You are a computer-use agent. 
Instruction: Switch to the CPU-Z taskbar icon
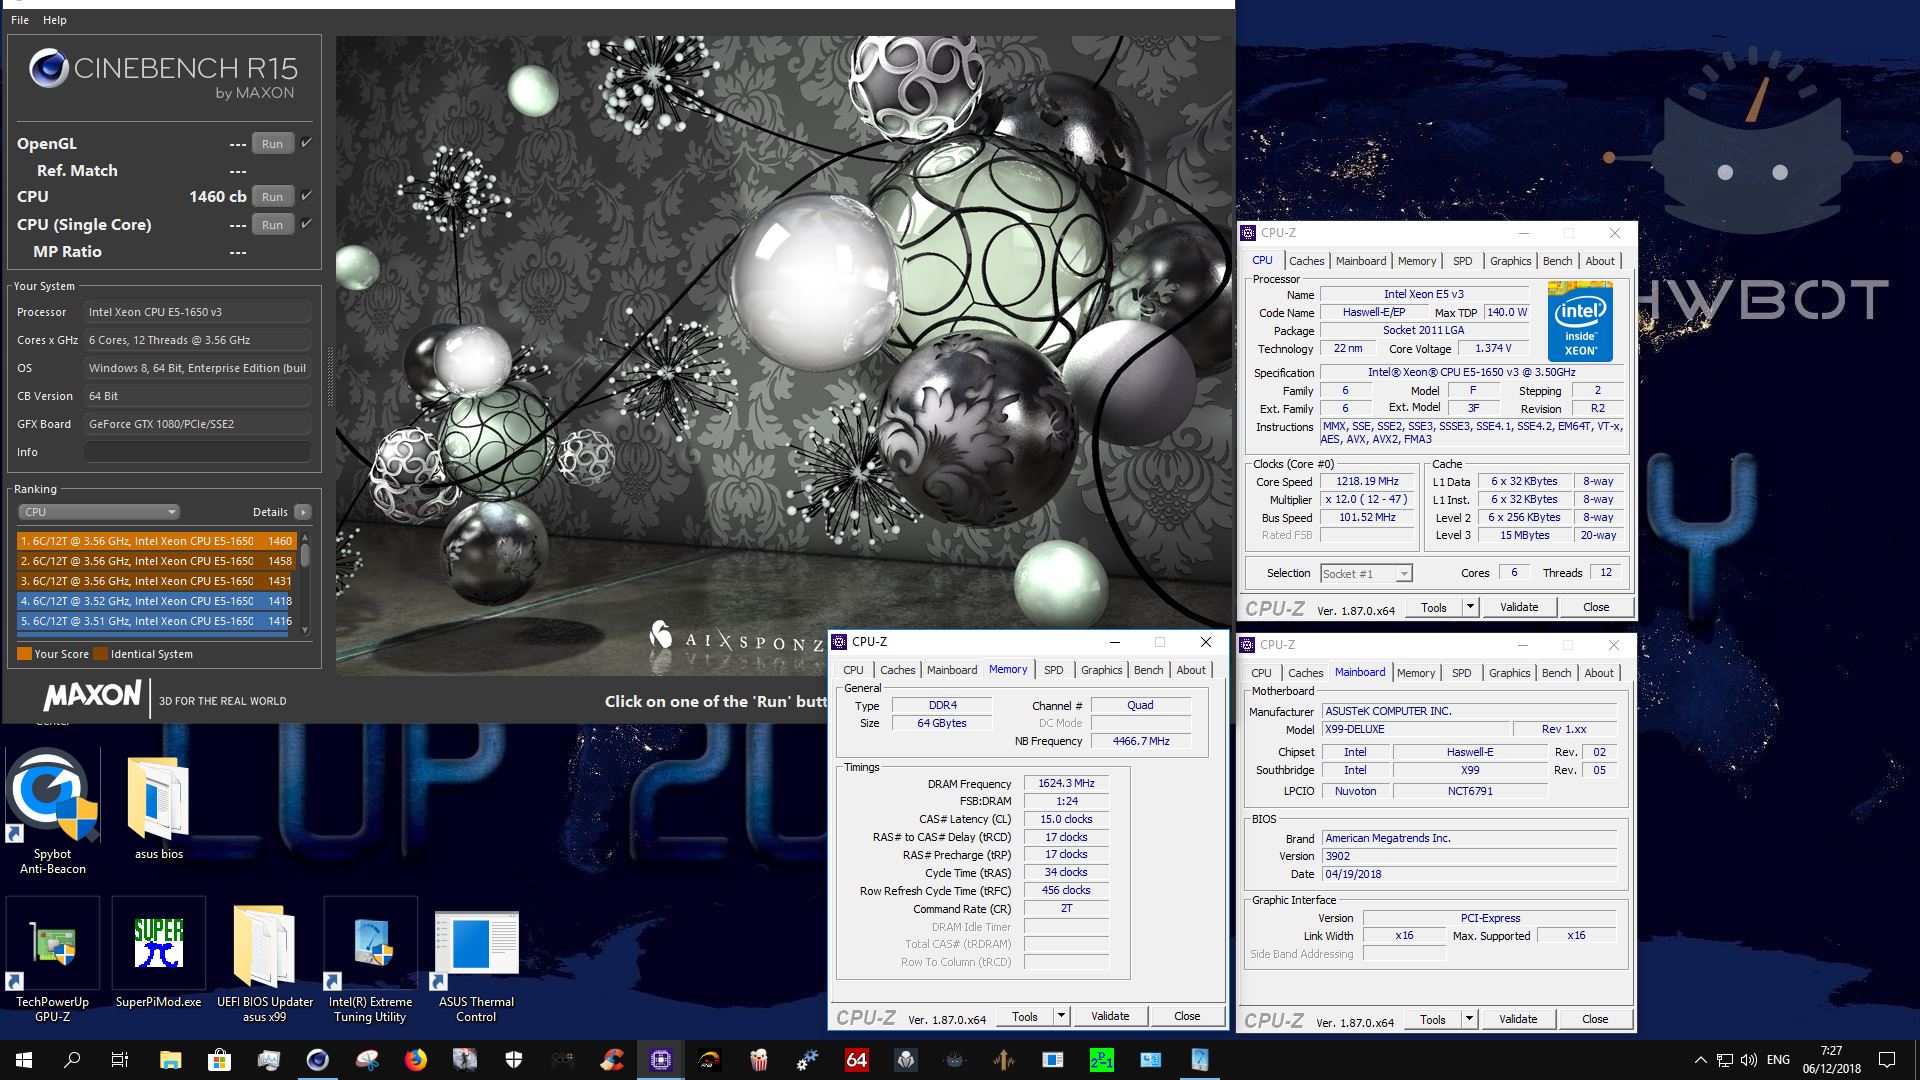[x=660, y=1060]
